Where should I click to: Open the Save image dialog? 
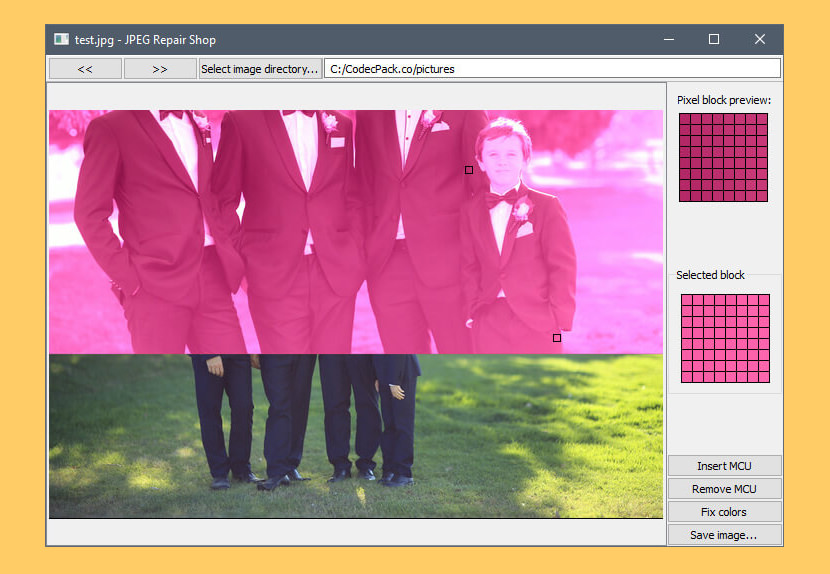click(724, 535)
